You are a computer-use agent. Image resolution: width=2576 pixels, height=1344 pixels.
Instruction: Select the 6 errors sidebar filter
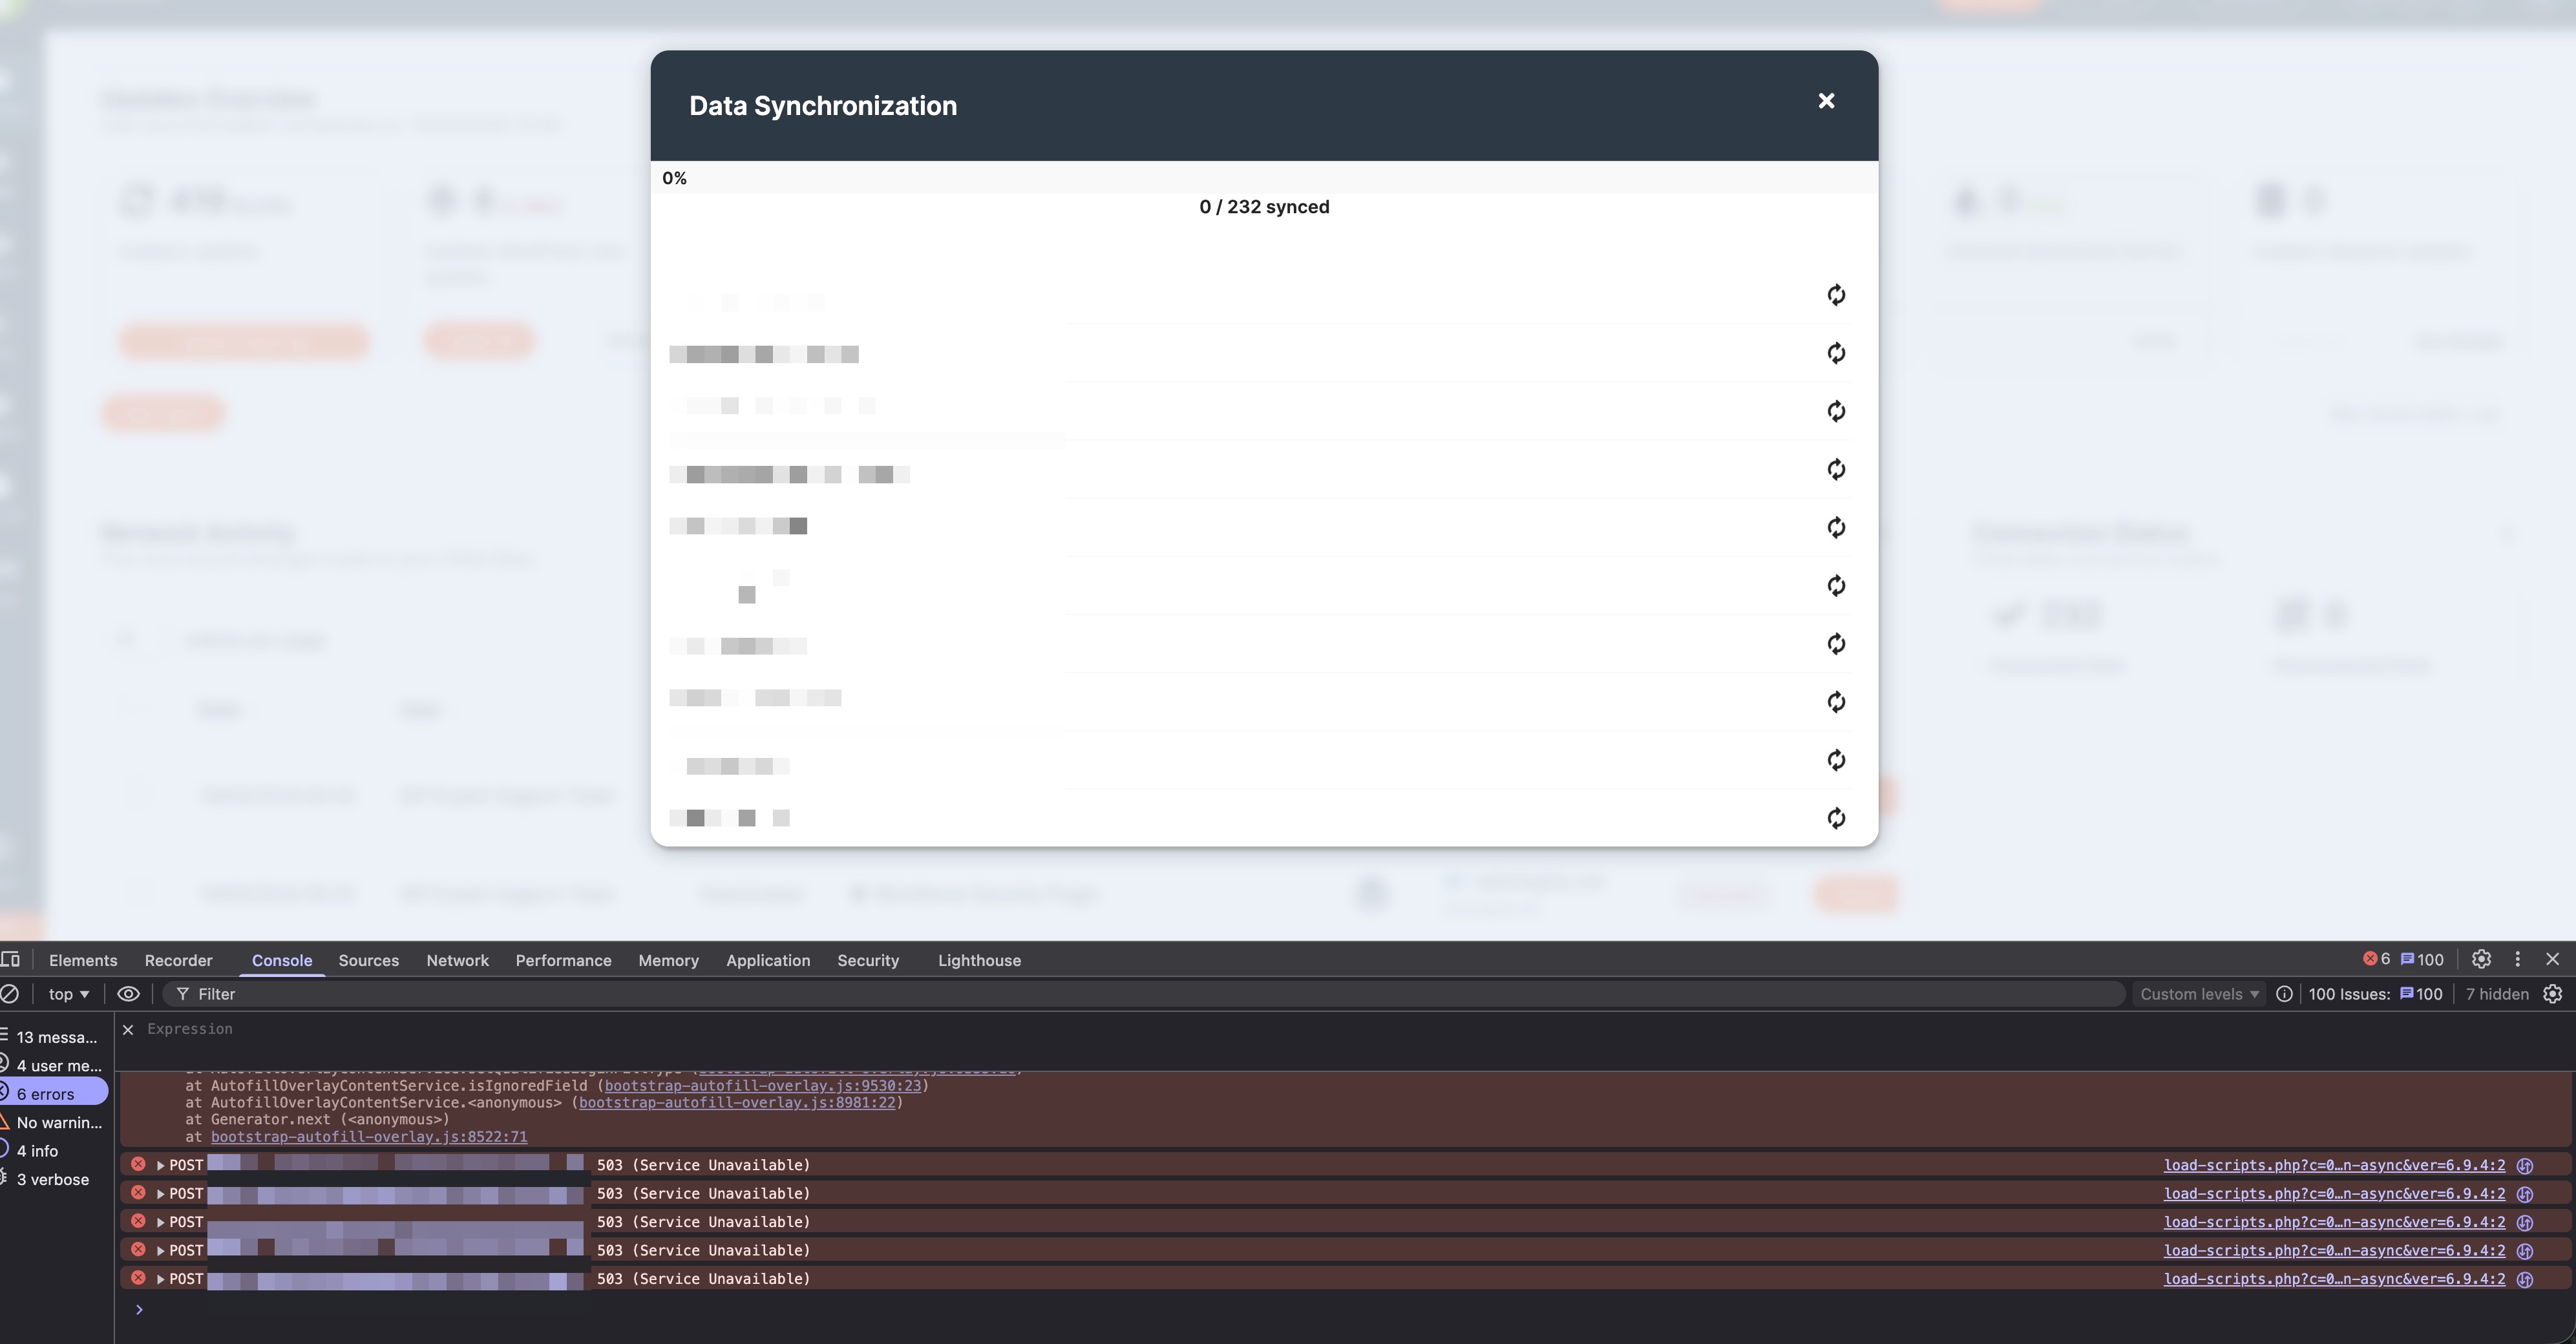click(x=46, y=1094)
